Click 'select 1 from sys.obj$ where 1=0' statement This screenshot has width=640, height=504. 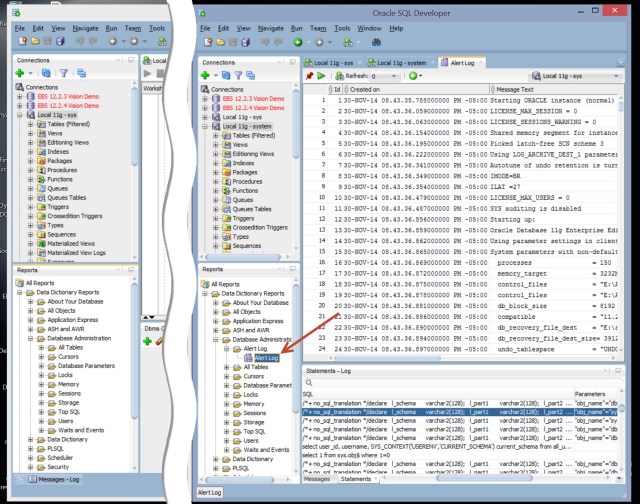346,455
